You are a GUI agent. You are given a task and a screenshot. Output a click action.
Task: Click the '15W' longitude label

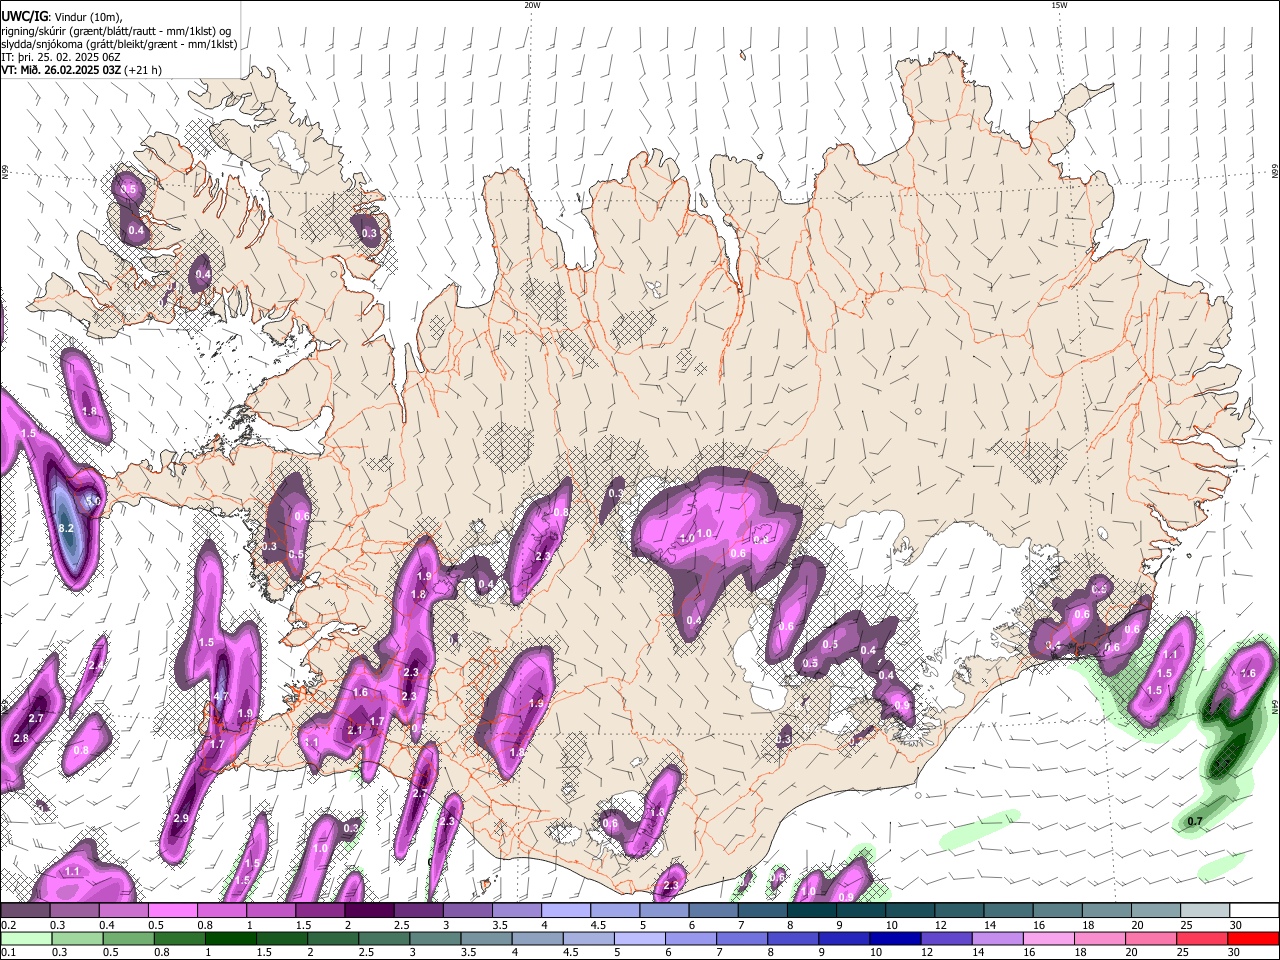click(x=1059, y=5)
